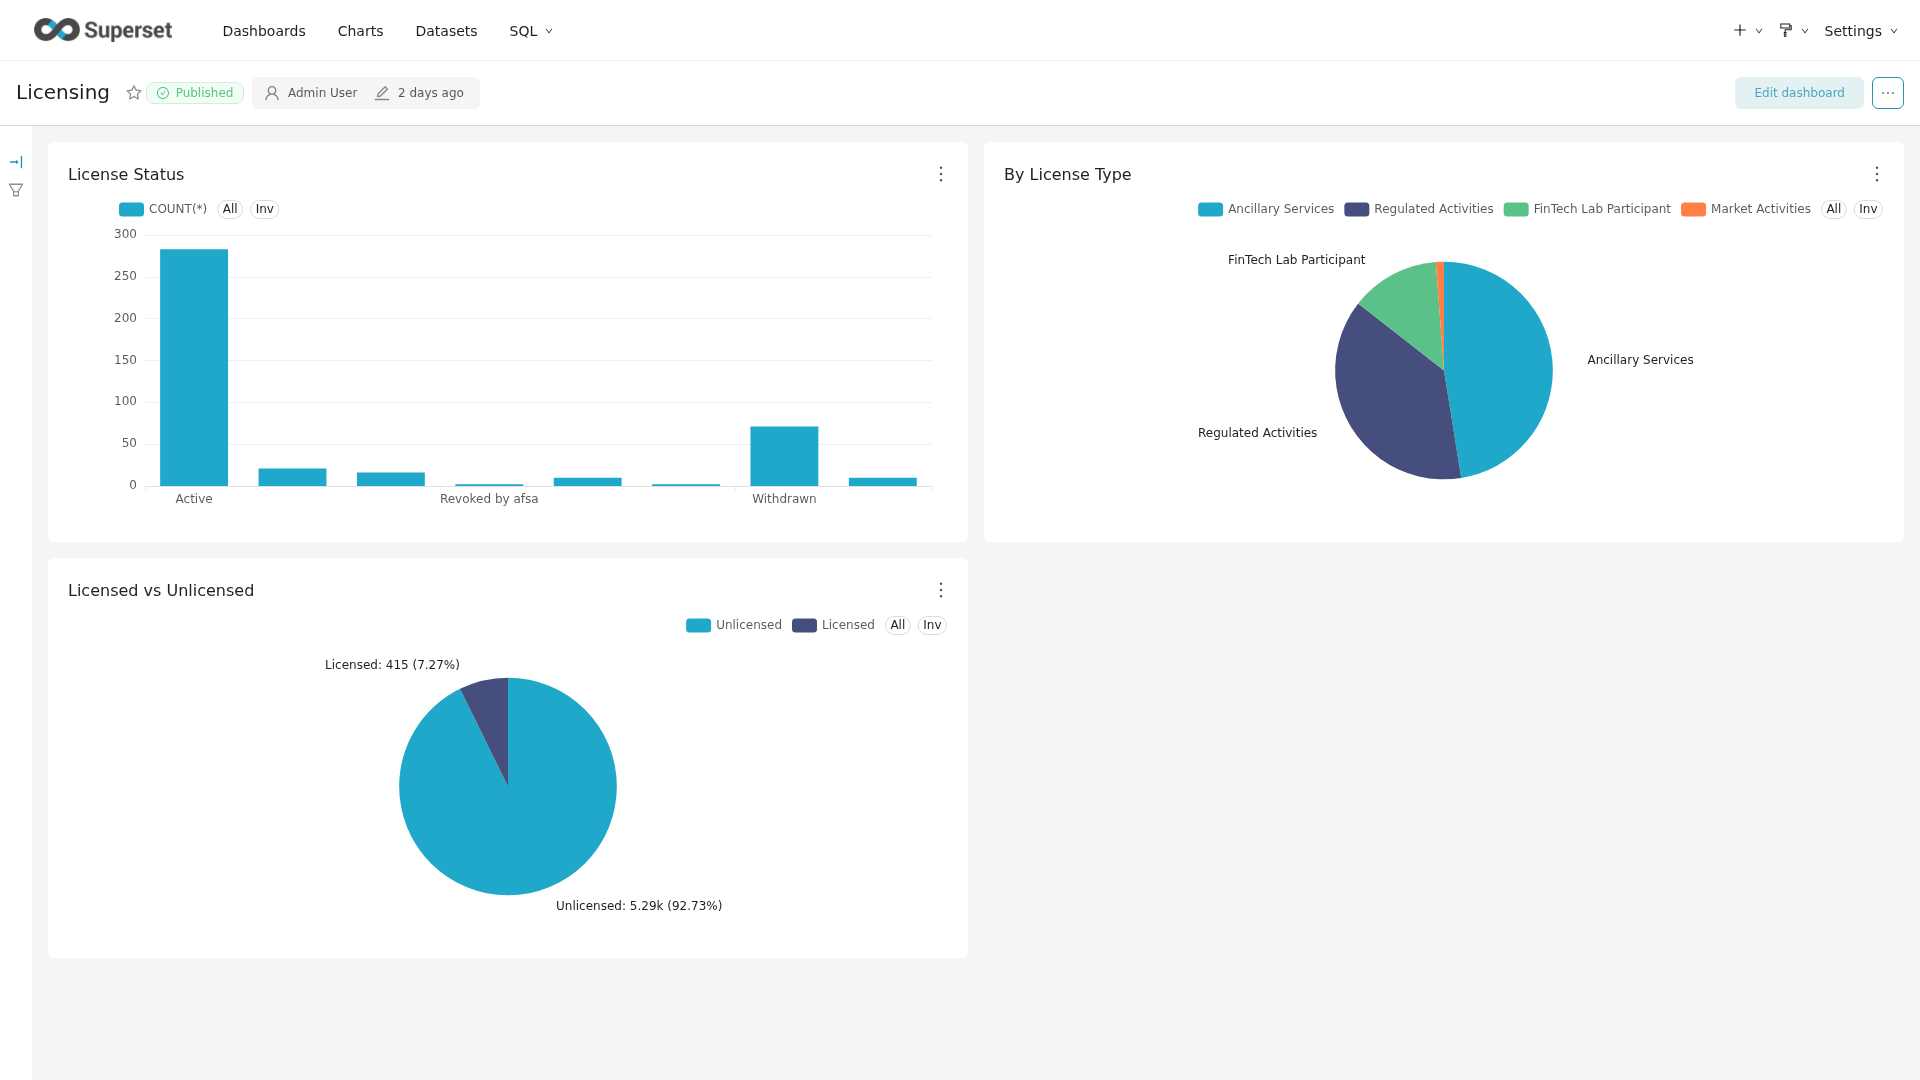
Task: Open By License Type three-dot menu
Action: click(x=1877, y=174)
